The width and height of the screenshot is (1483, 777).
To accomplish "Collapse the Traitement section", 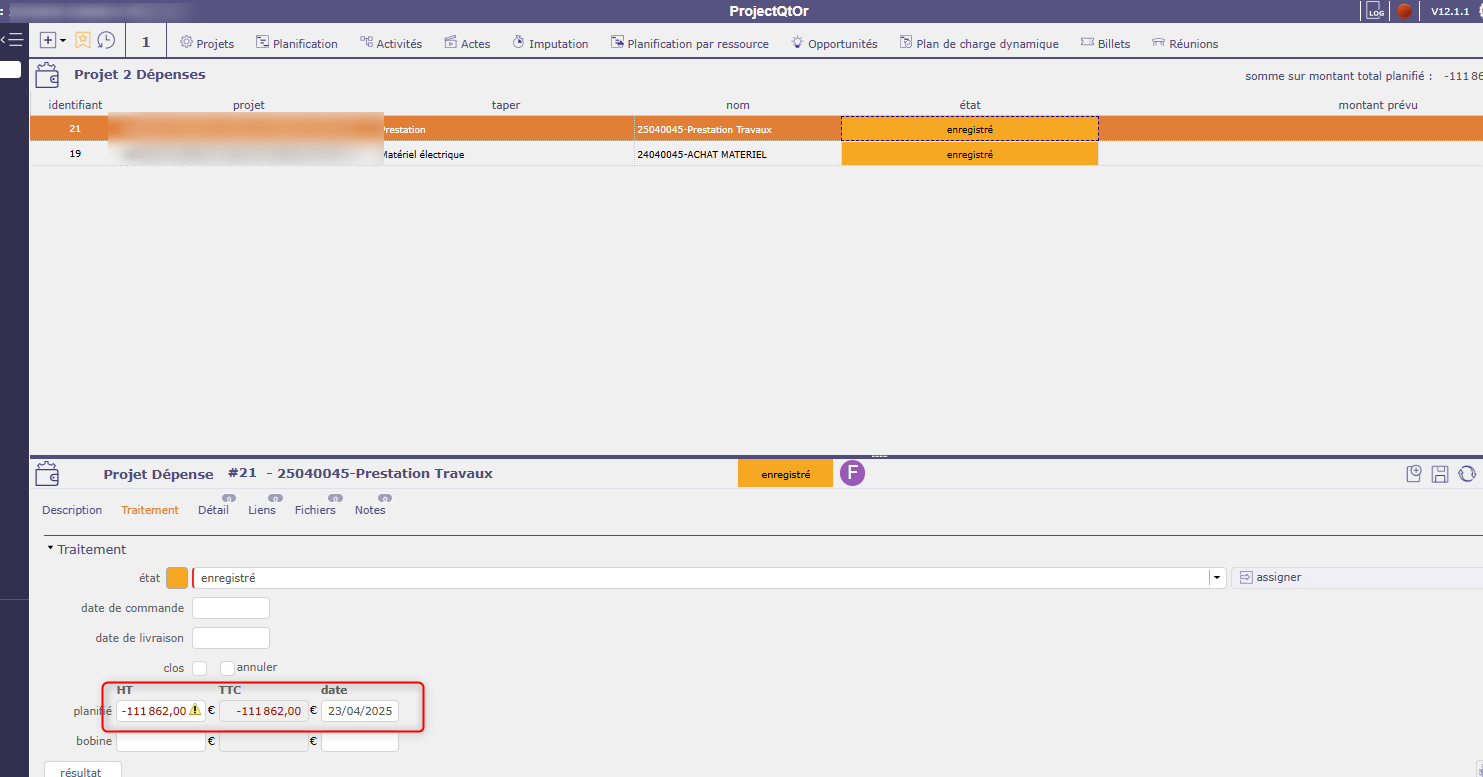I will [x=51, y=549].
